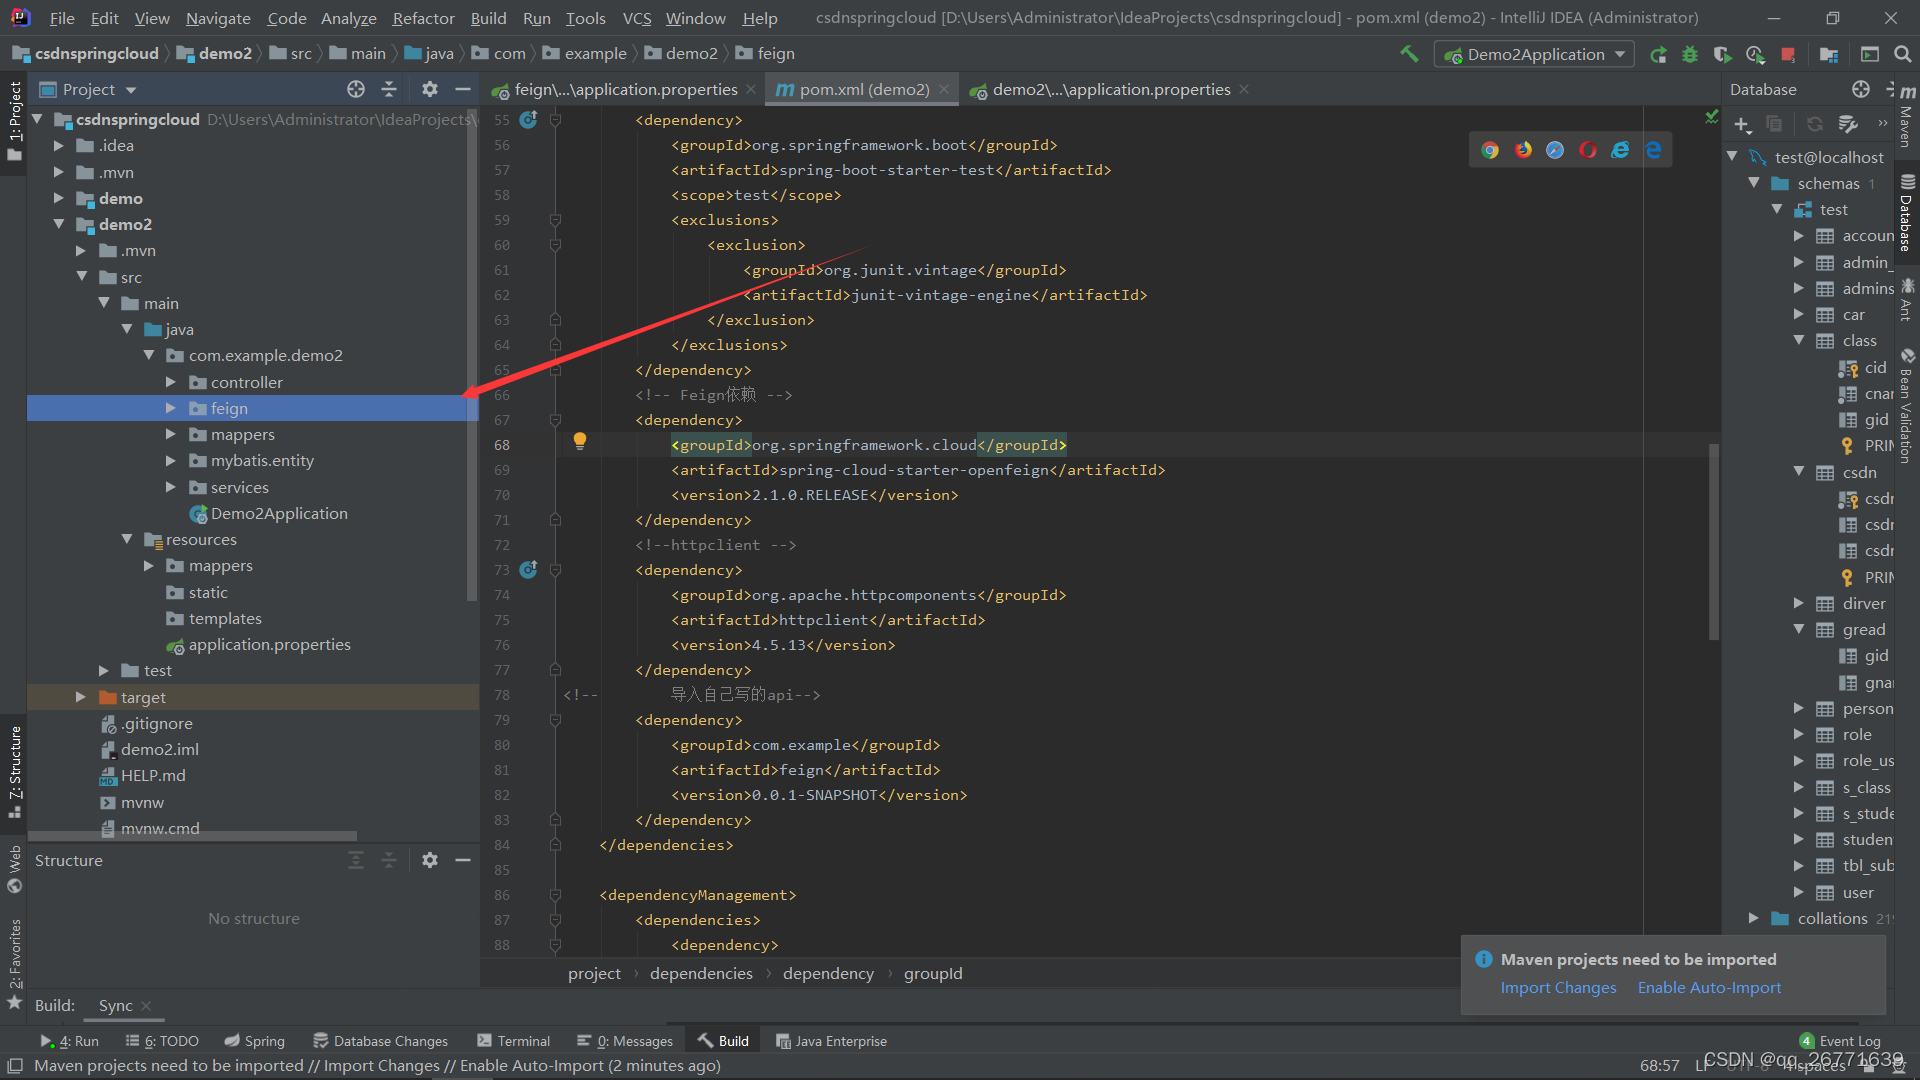Expand the feign package in project tree
The image size is (1920, 1080).
click(x=170, y=408)
